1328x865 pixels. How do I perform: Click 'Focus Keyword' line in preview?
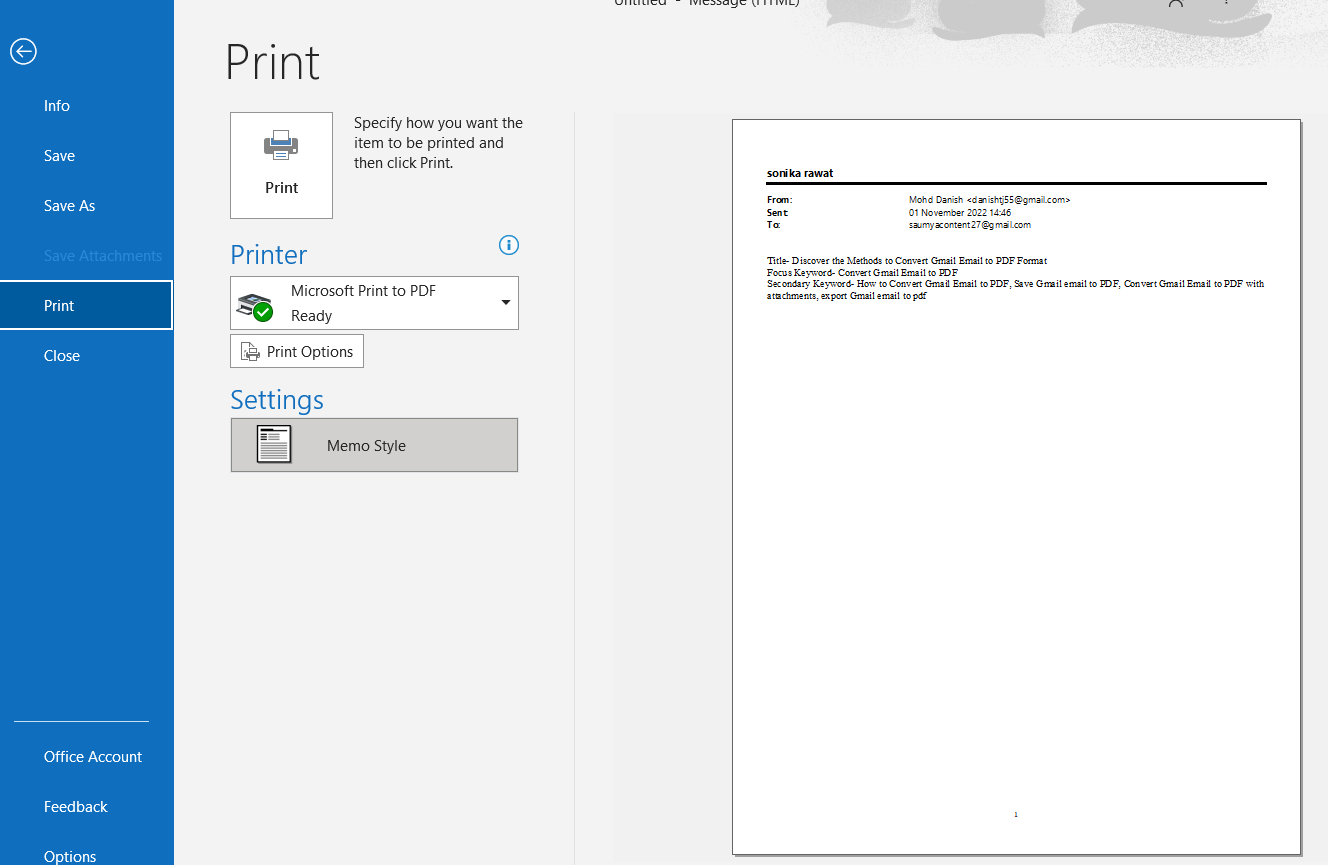pyautogui.click(x=862, y=273)
